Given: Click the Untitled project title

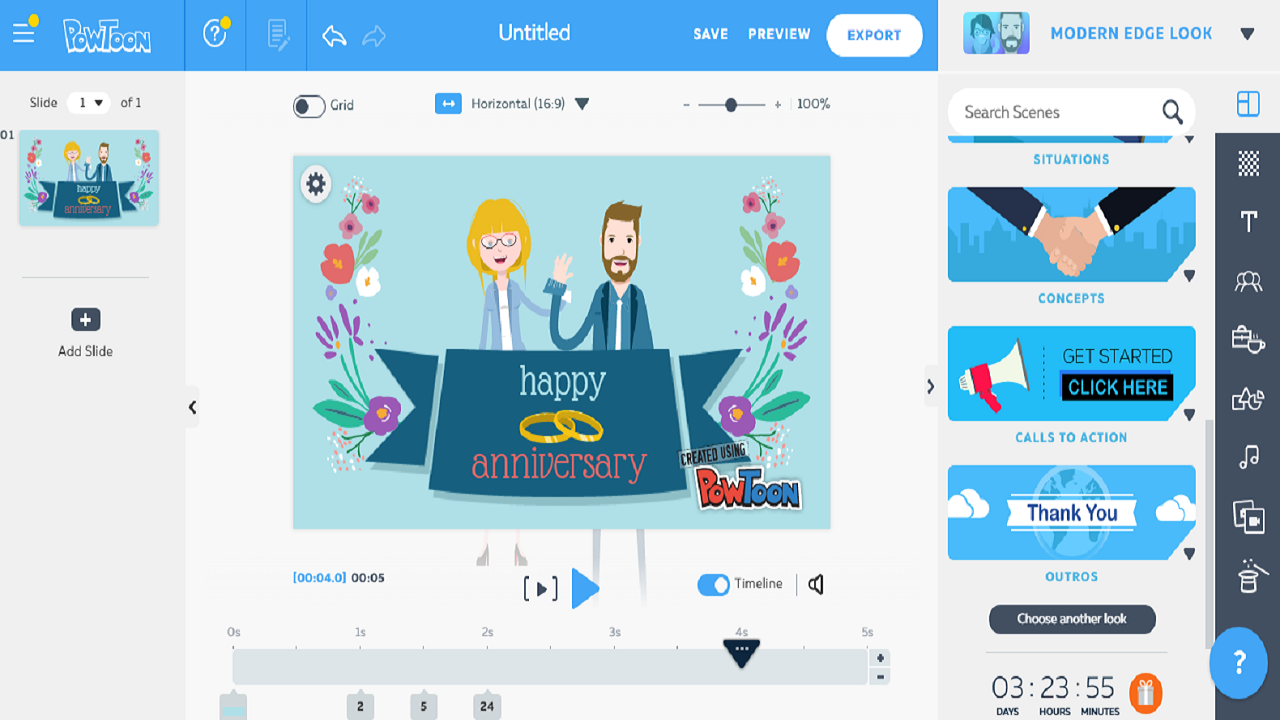Looking at the screenshot, I should point(534,33).
